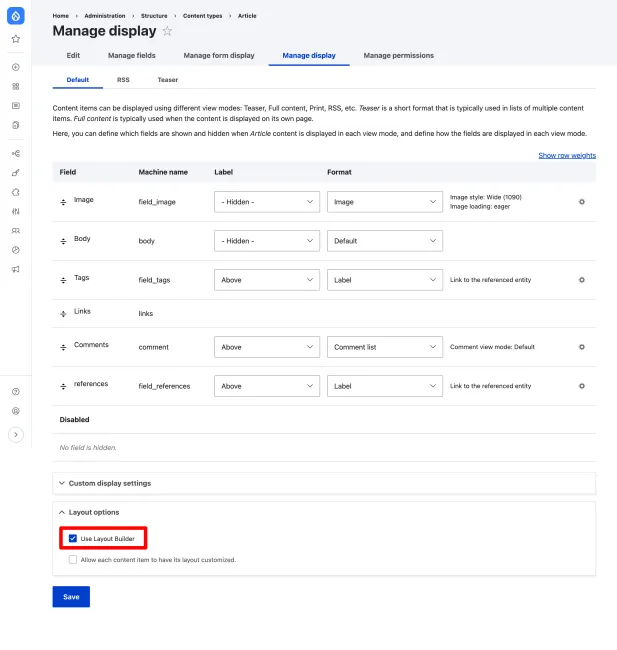Click the People icon in sidebar
This screenshot has width=617, height=650.
click(x=15, y=230)
